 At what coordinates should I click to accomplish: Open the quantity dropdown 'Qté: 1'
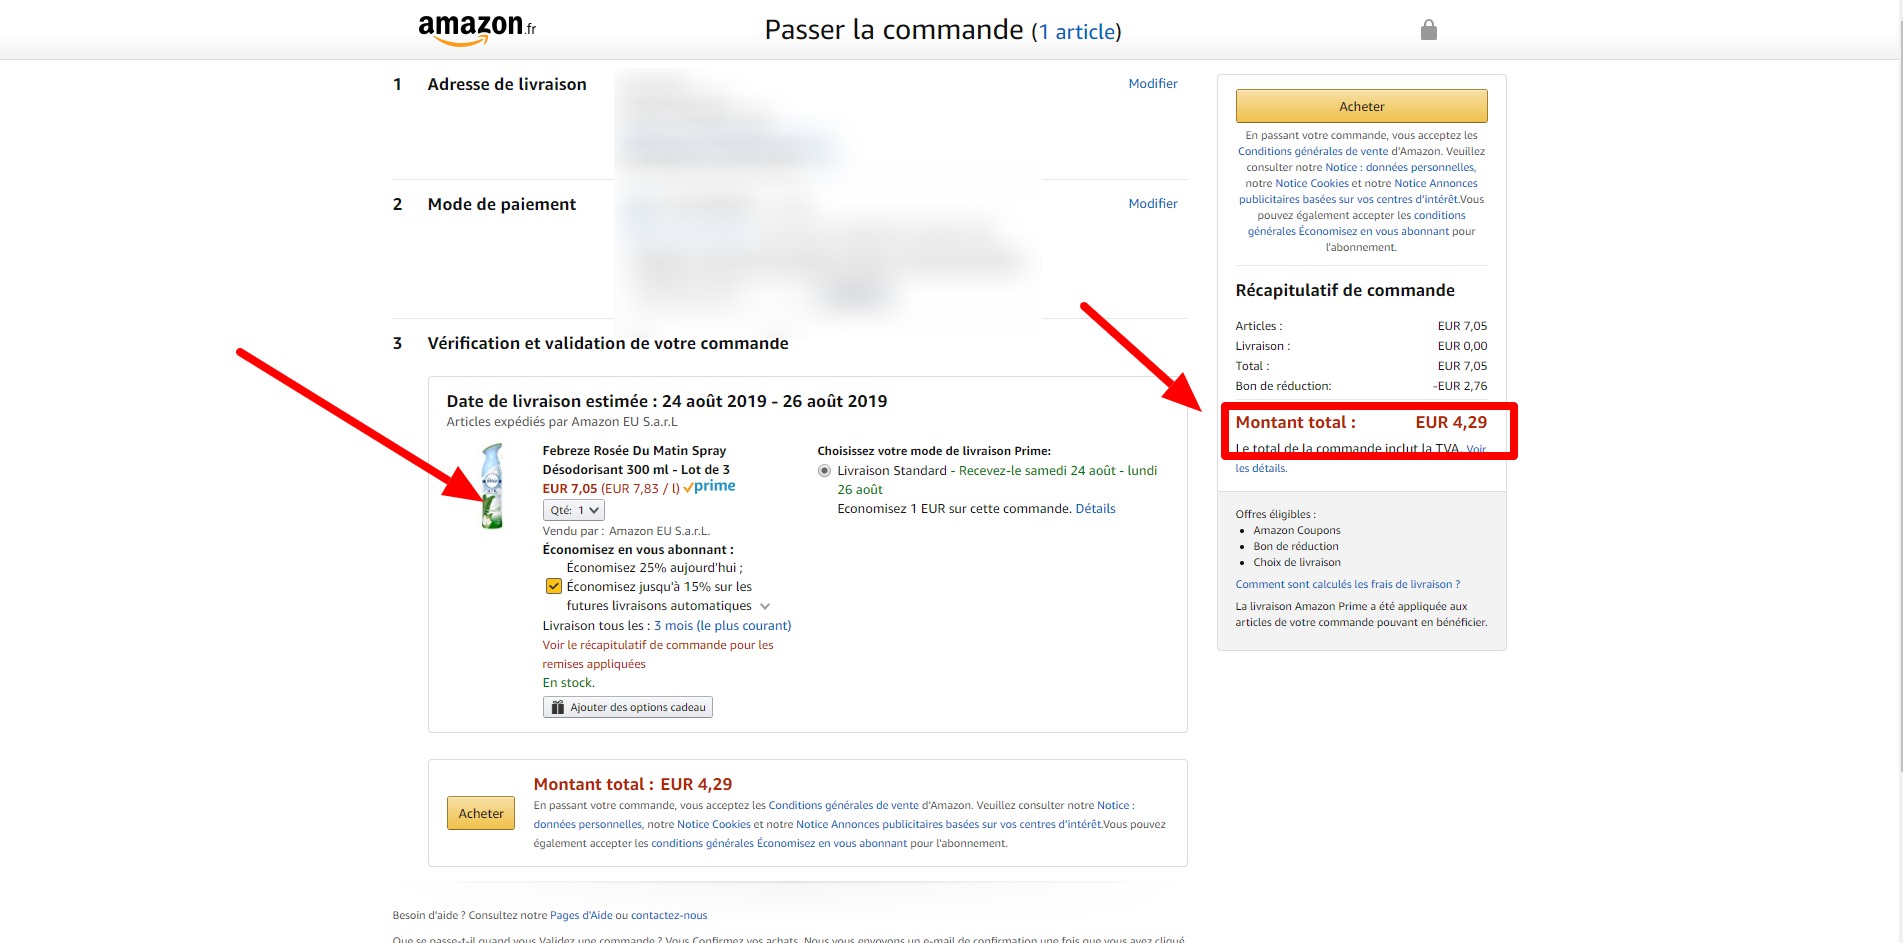coord(574,509)
